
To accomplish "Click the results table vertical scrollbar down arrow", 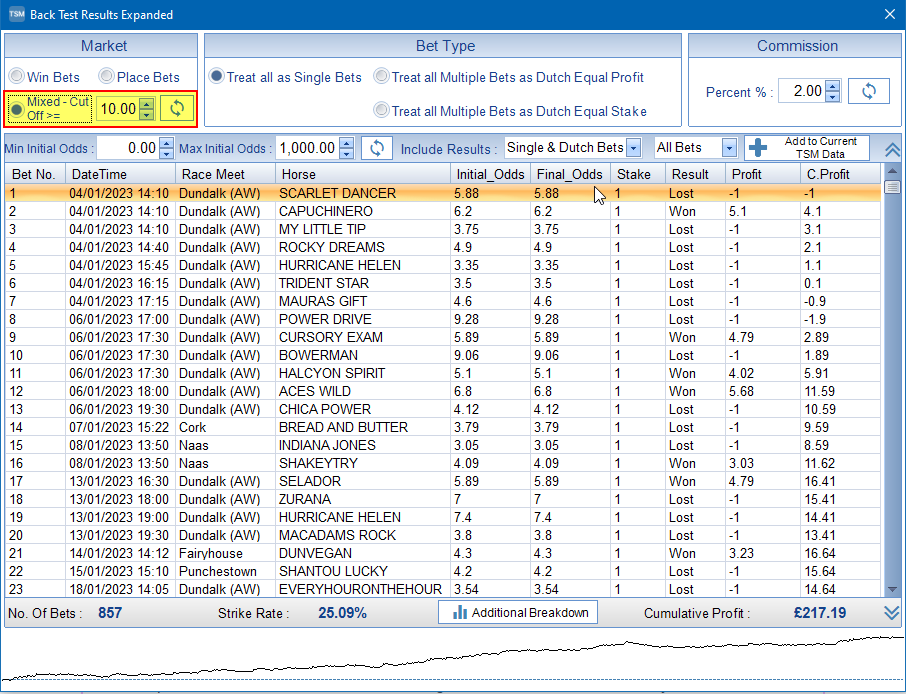I will [x=892, y=590].
